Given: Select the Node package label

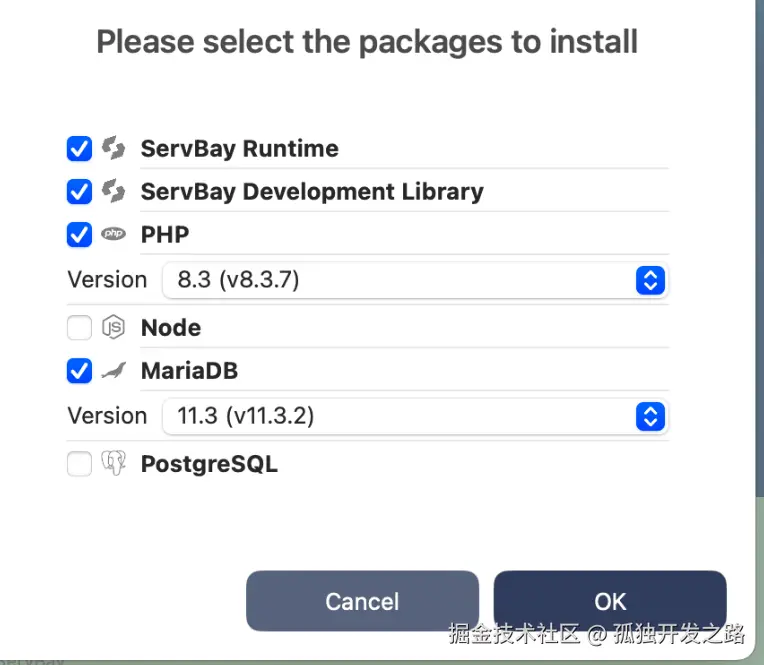Looking at the screenshot, I should tap(171, 327).
